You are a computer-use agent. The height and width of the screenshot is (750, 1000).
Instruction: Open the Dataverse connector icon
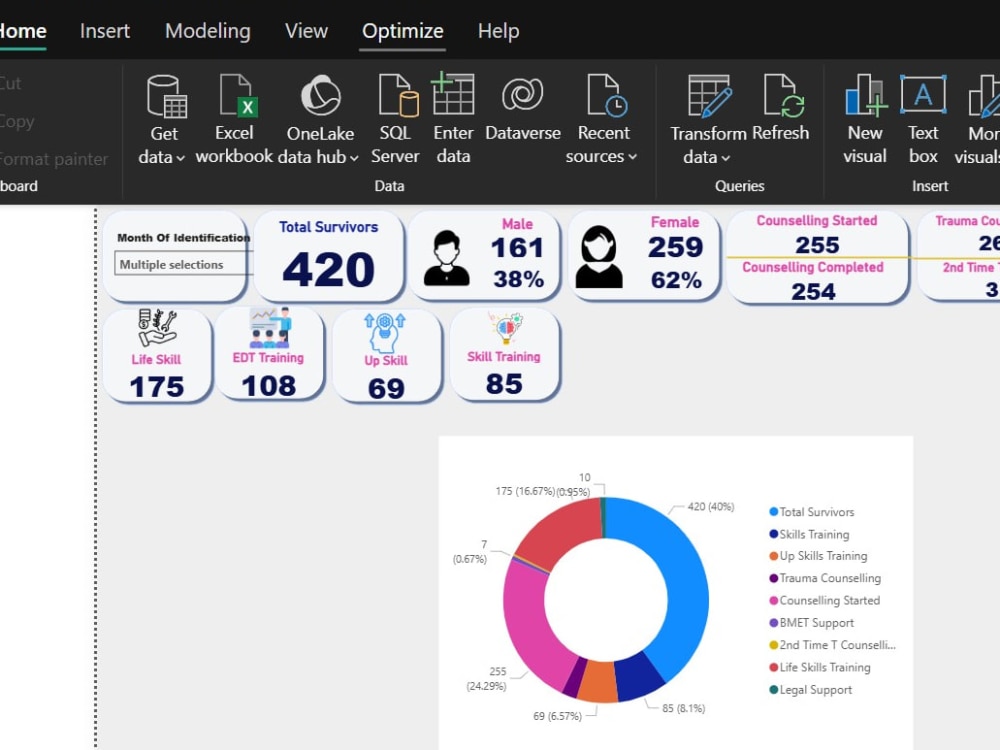tap(522, 94)
